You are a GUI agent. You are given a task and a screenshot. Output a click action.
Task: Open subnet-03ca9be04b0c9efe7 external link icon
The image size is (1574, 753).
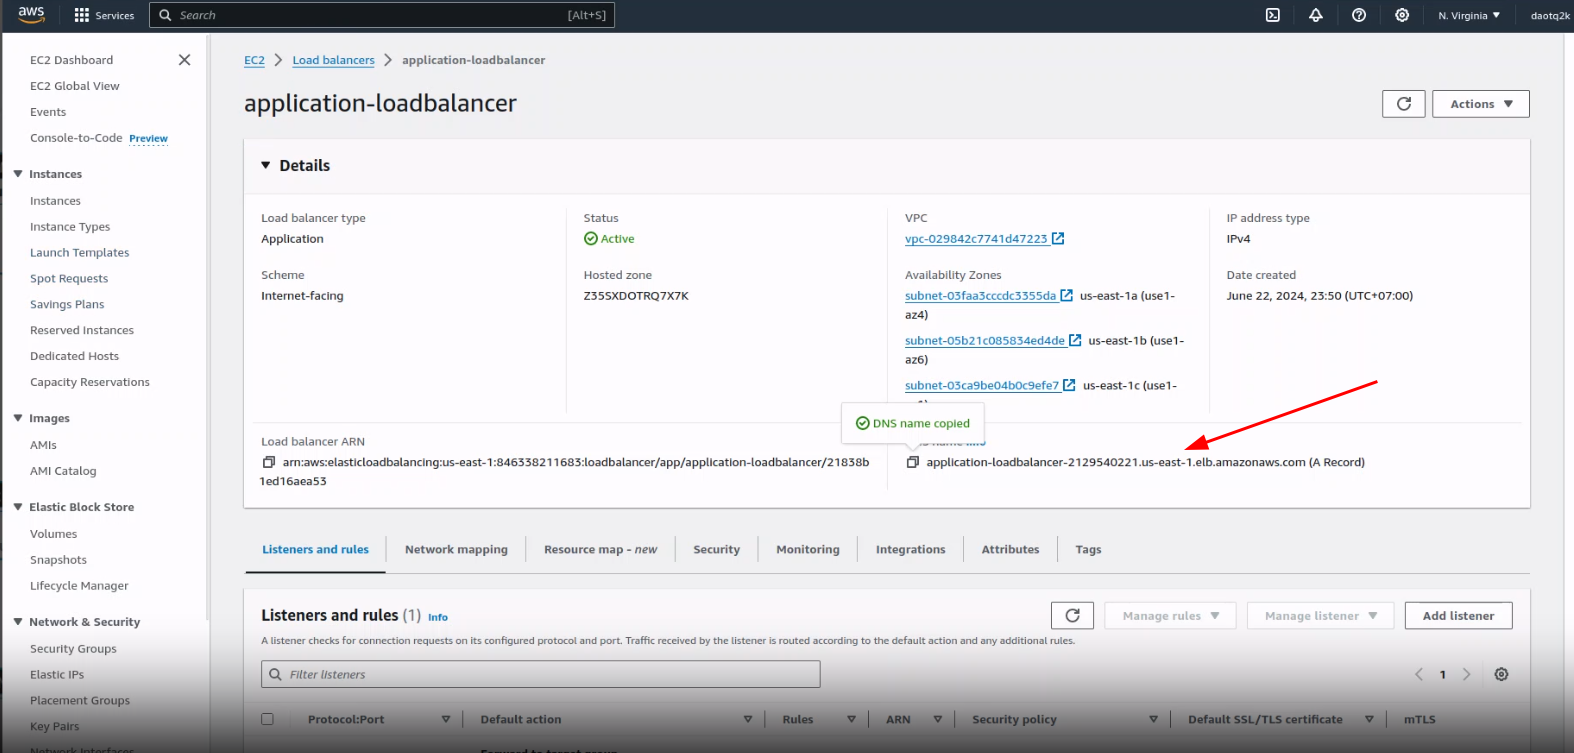[x=1069, y=386]
